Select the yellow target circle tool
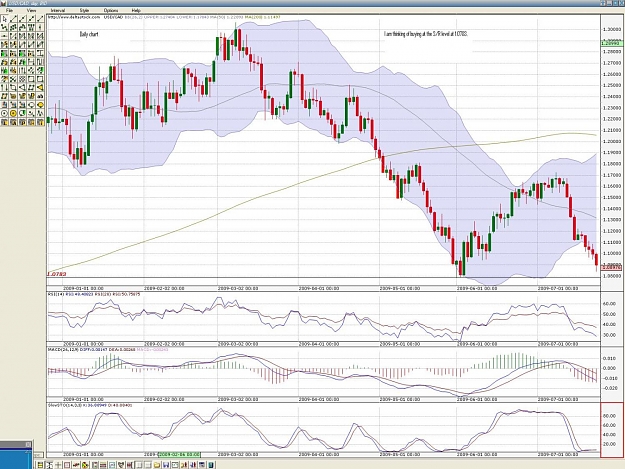Image resolution: width=625 pixels, height=469 pixels. tap(13, 113)
